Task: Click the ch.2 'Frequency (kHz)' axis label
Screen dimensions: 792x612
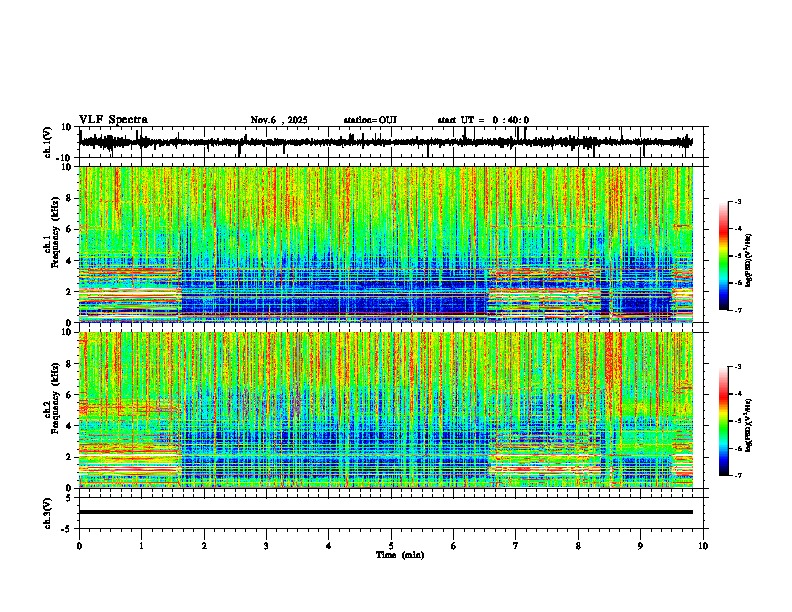Action: [x=55, y=398]
